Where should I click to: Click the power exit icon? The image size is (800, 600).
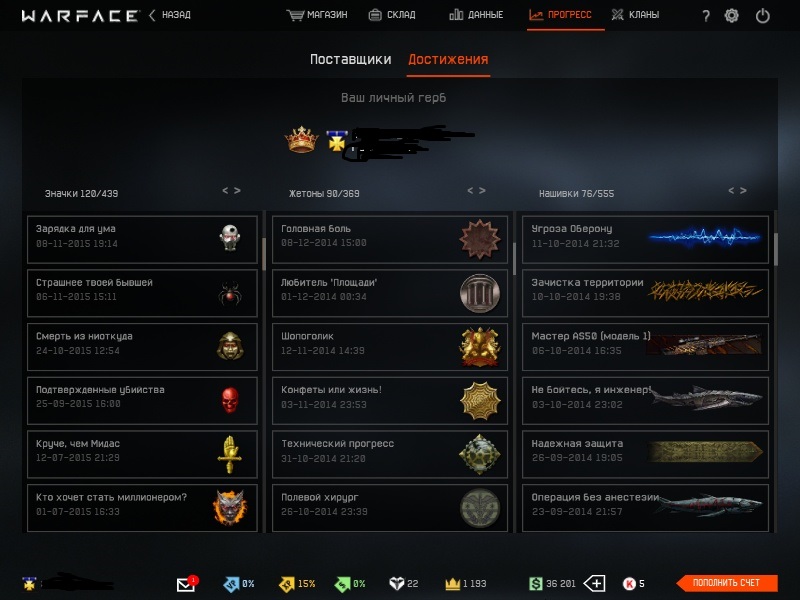click(763, 16)
